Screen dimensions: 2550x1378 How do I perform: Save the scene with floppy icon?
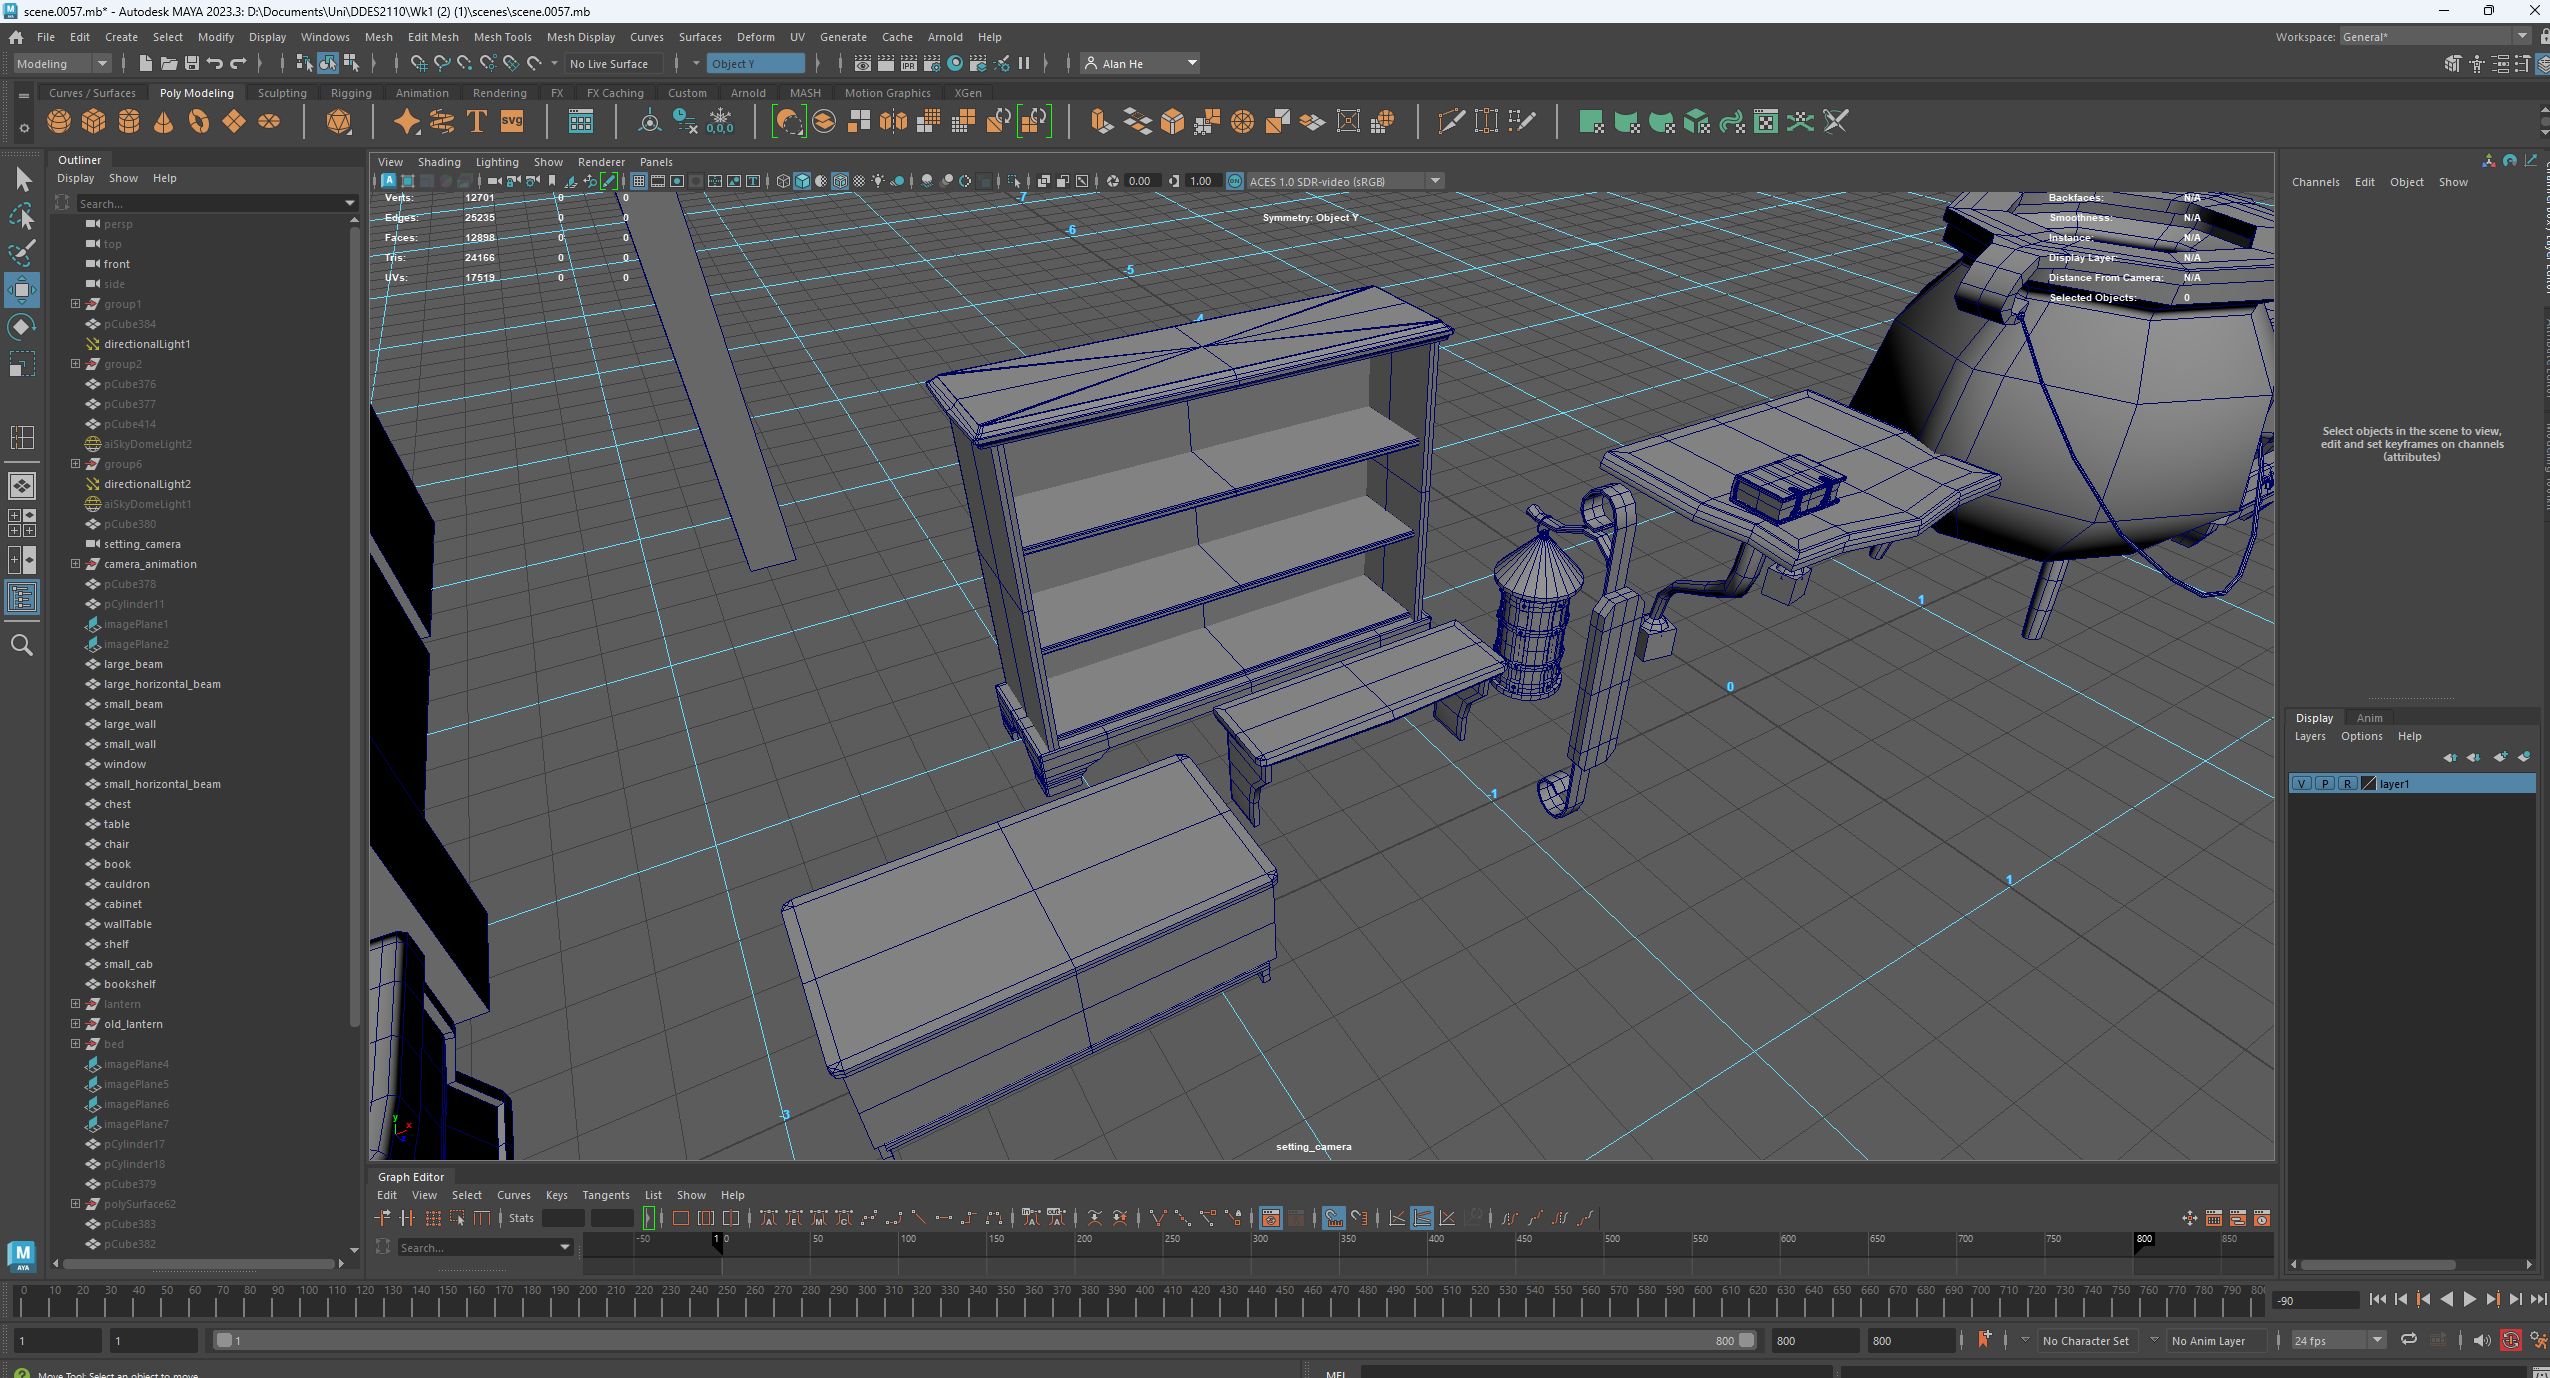[x=191, y=63]
